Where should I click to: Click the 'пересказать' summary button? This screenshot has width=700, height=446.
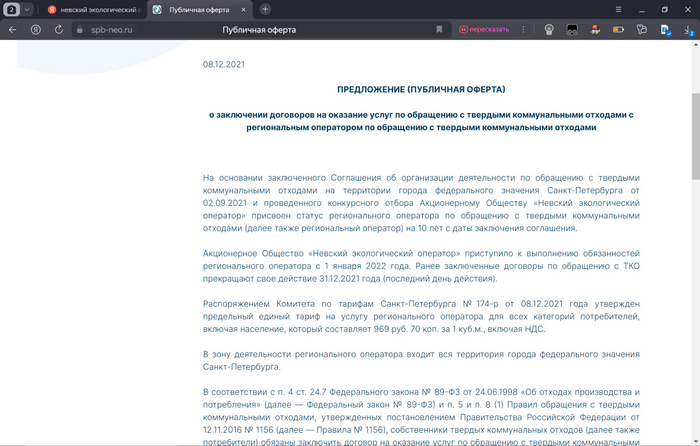point(484,29)
